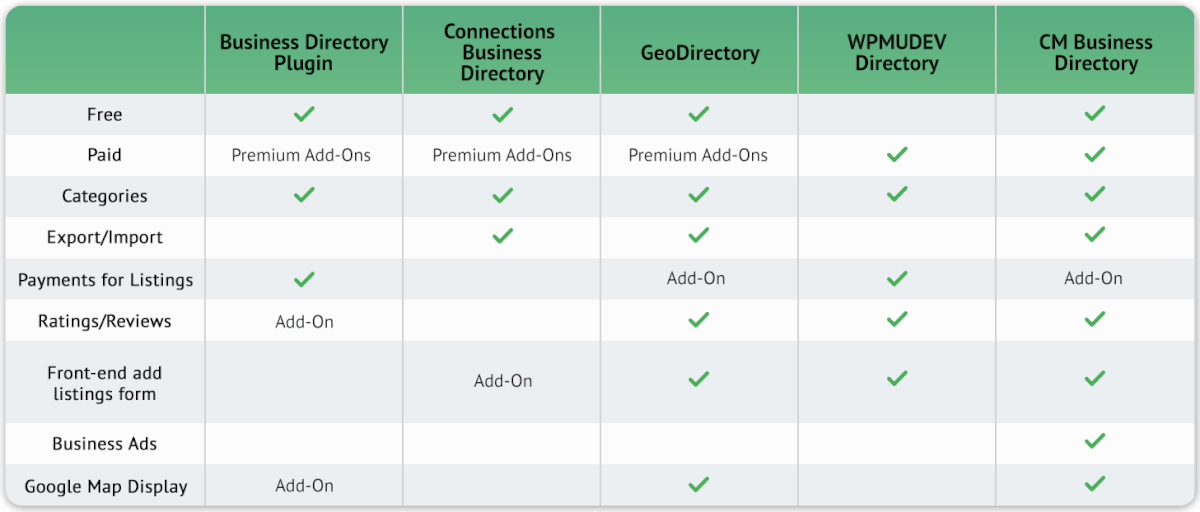The width and height of the screenshot is (1200, 512).
Task: Click Add-On for CM Business Directory payments
Action: (x=1093, y=279)
